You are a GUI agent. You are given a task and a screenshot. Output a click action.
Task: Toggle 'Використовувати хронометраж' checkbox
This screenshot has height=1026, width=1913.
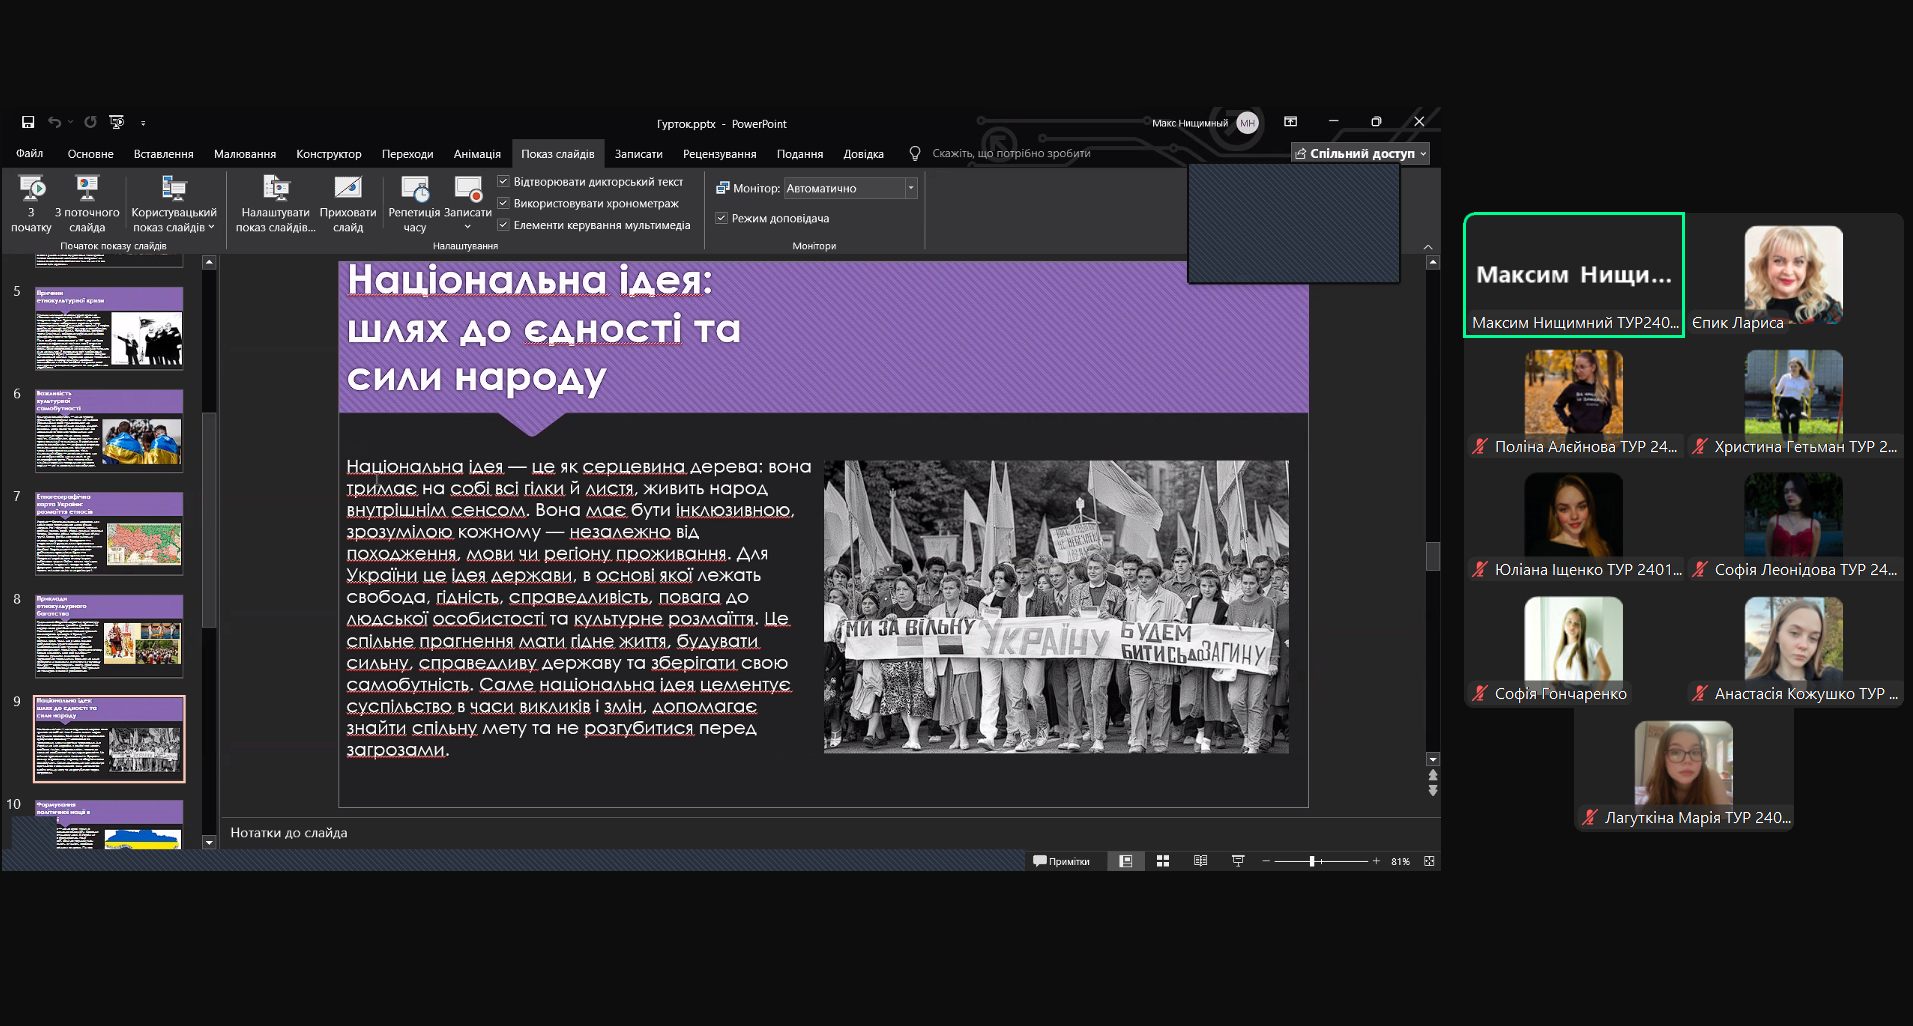(x=504, y=203)
